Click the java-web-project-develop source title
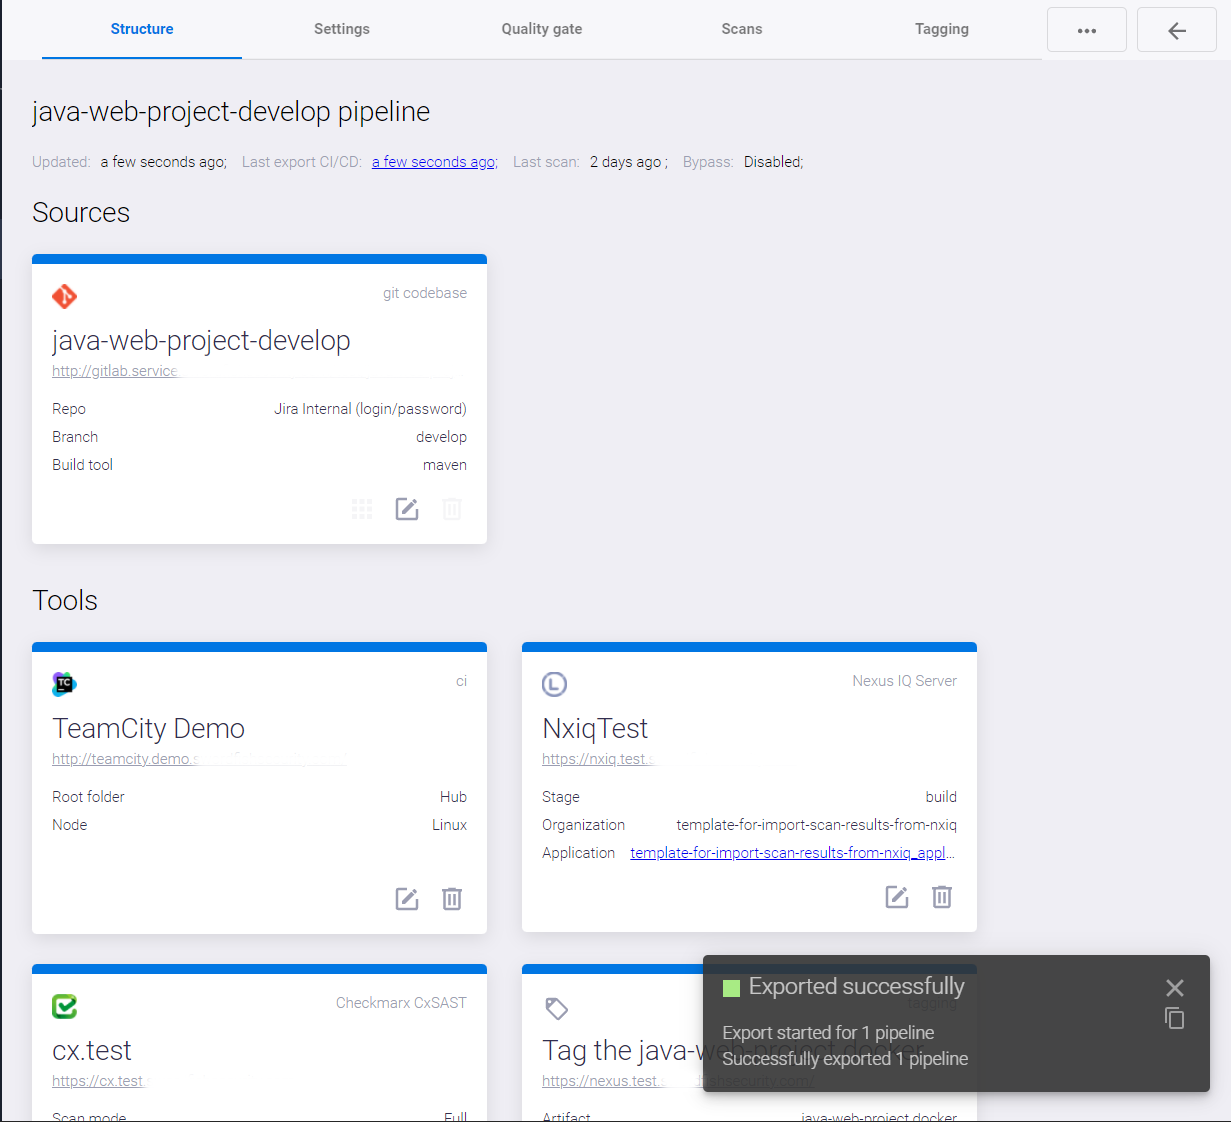The width and height of the screenshot is (1231, 1122). coord(201,340)
